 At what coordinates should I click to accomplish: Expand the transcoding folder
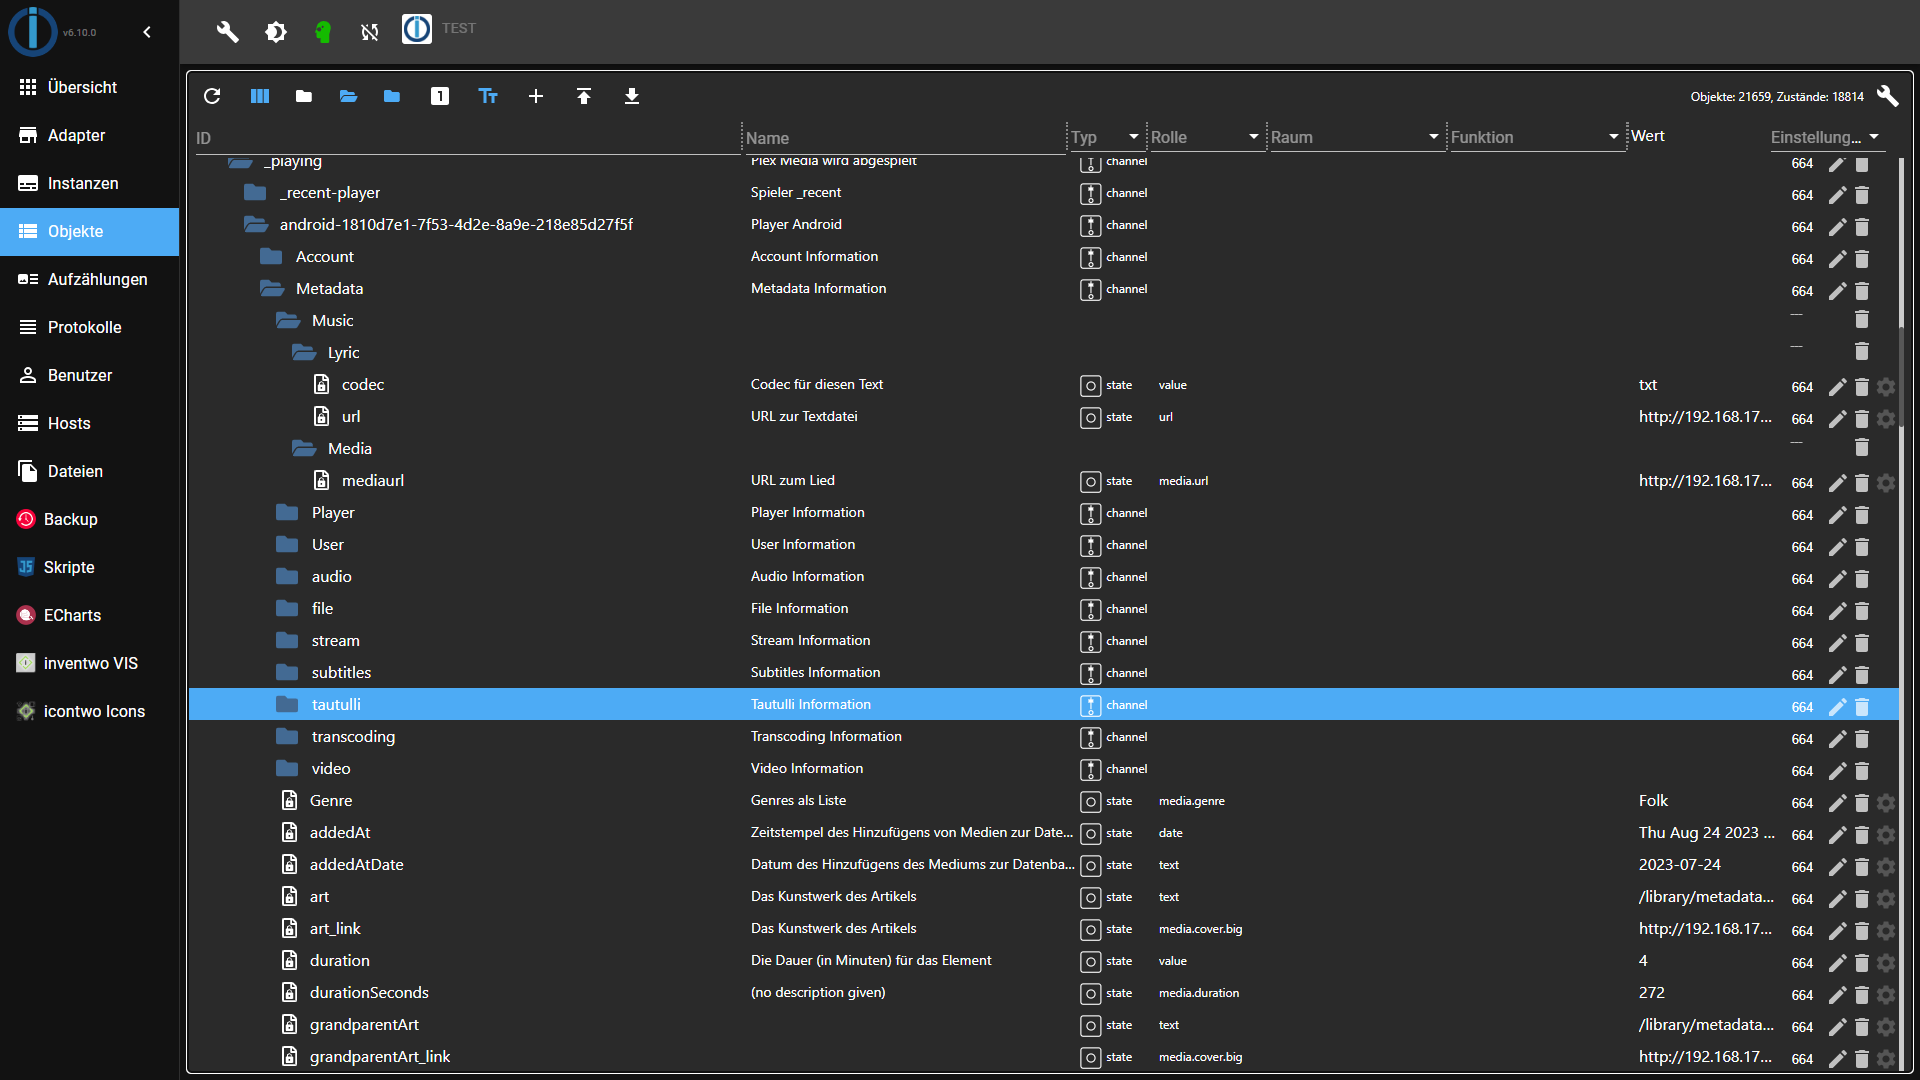click(287, 737)
